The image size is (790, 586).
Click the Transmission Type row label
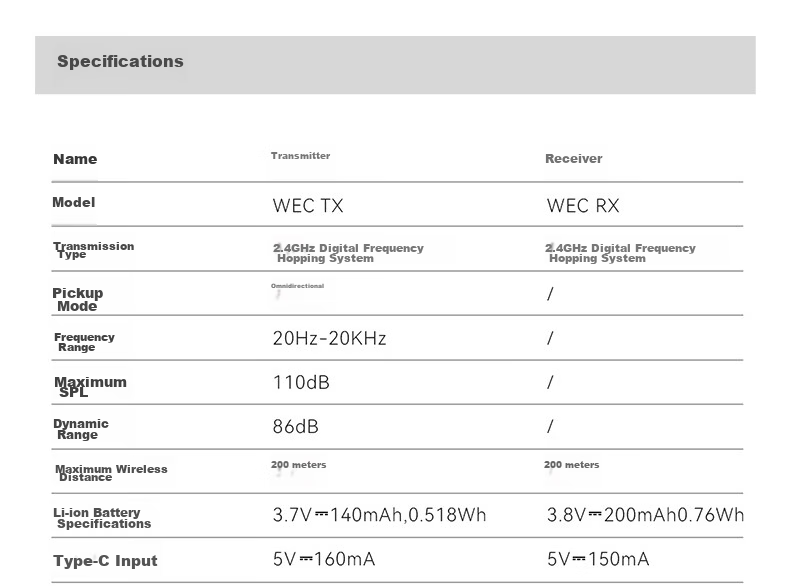tap(94, 250)
